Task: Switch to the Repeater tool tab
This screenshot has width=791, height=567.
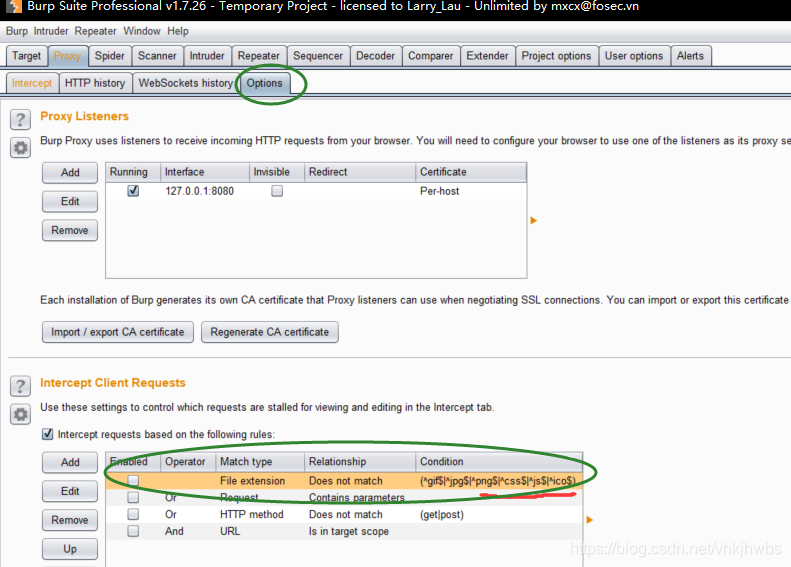Action: point(259,56)
